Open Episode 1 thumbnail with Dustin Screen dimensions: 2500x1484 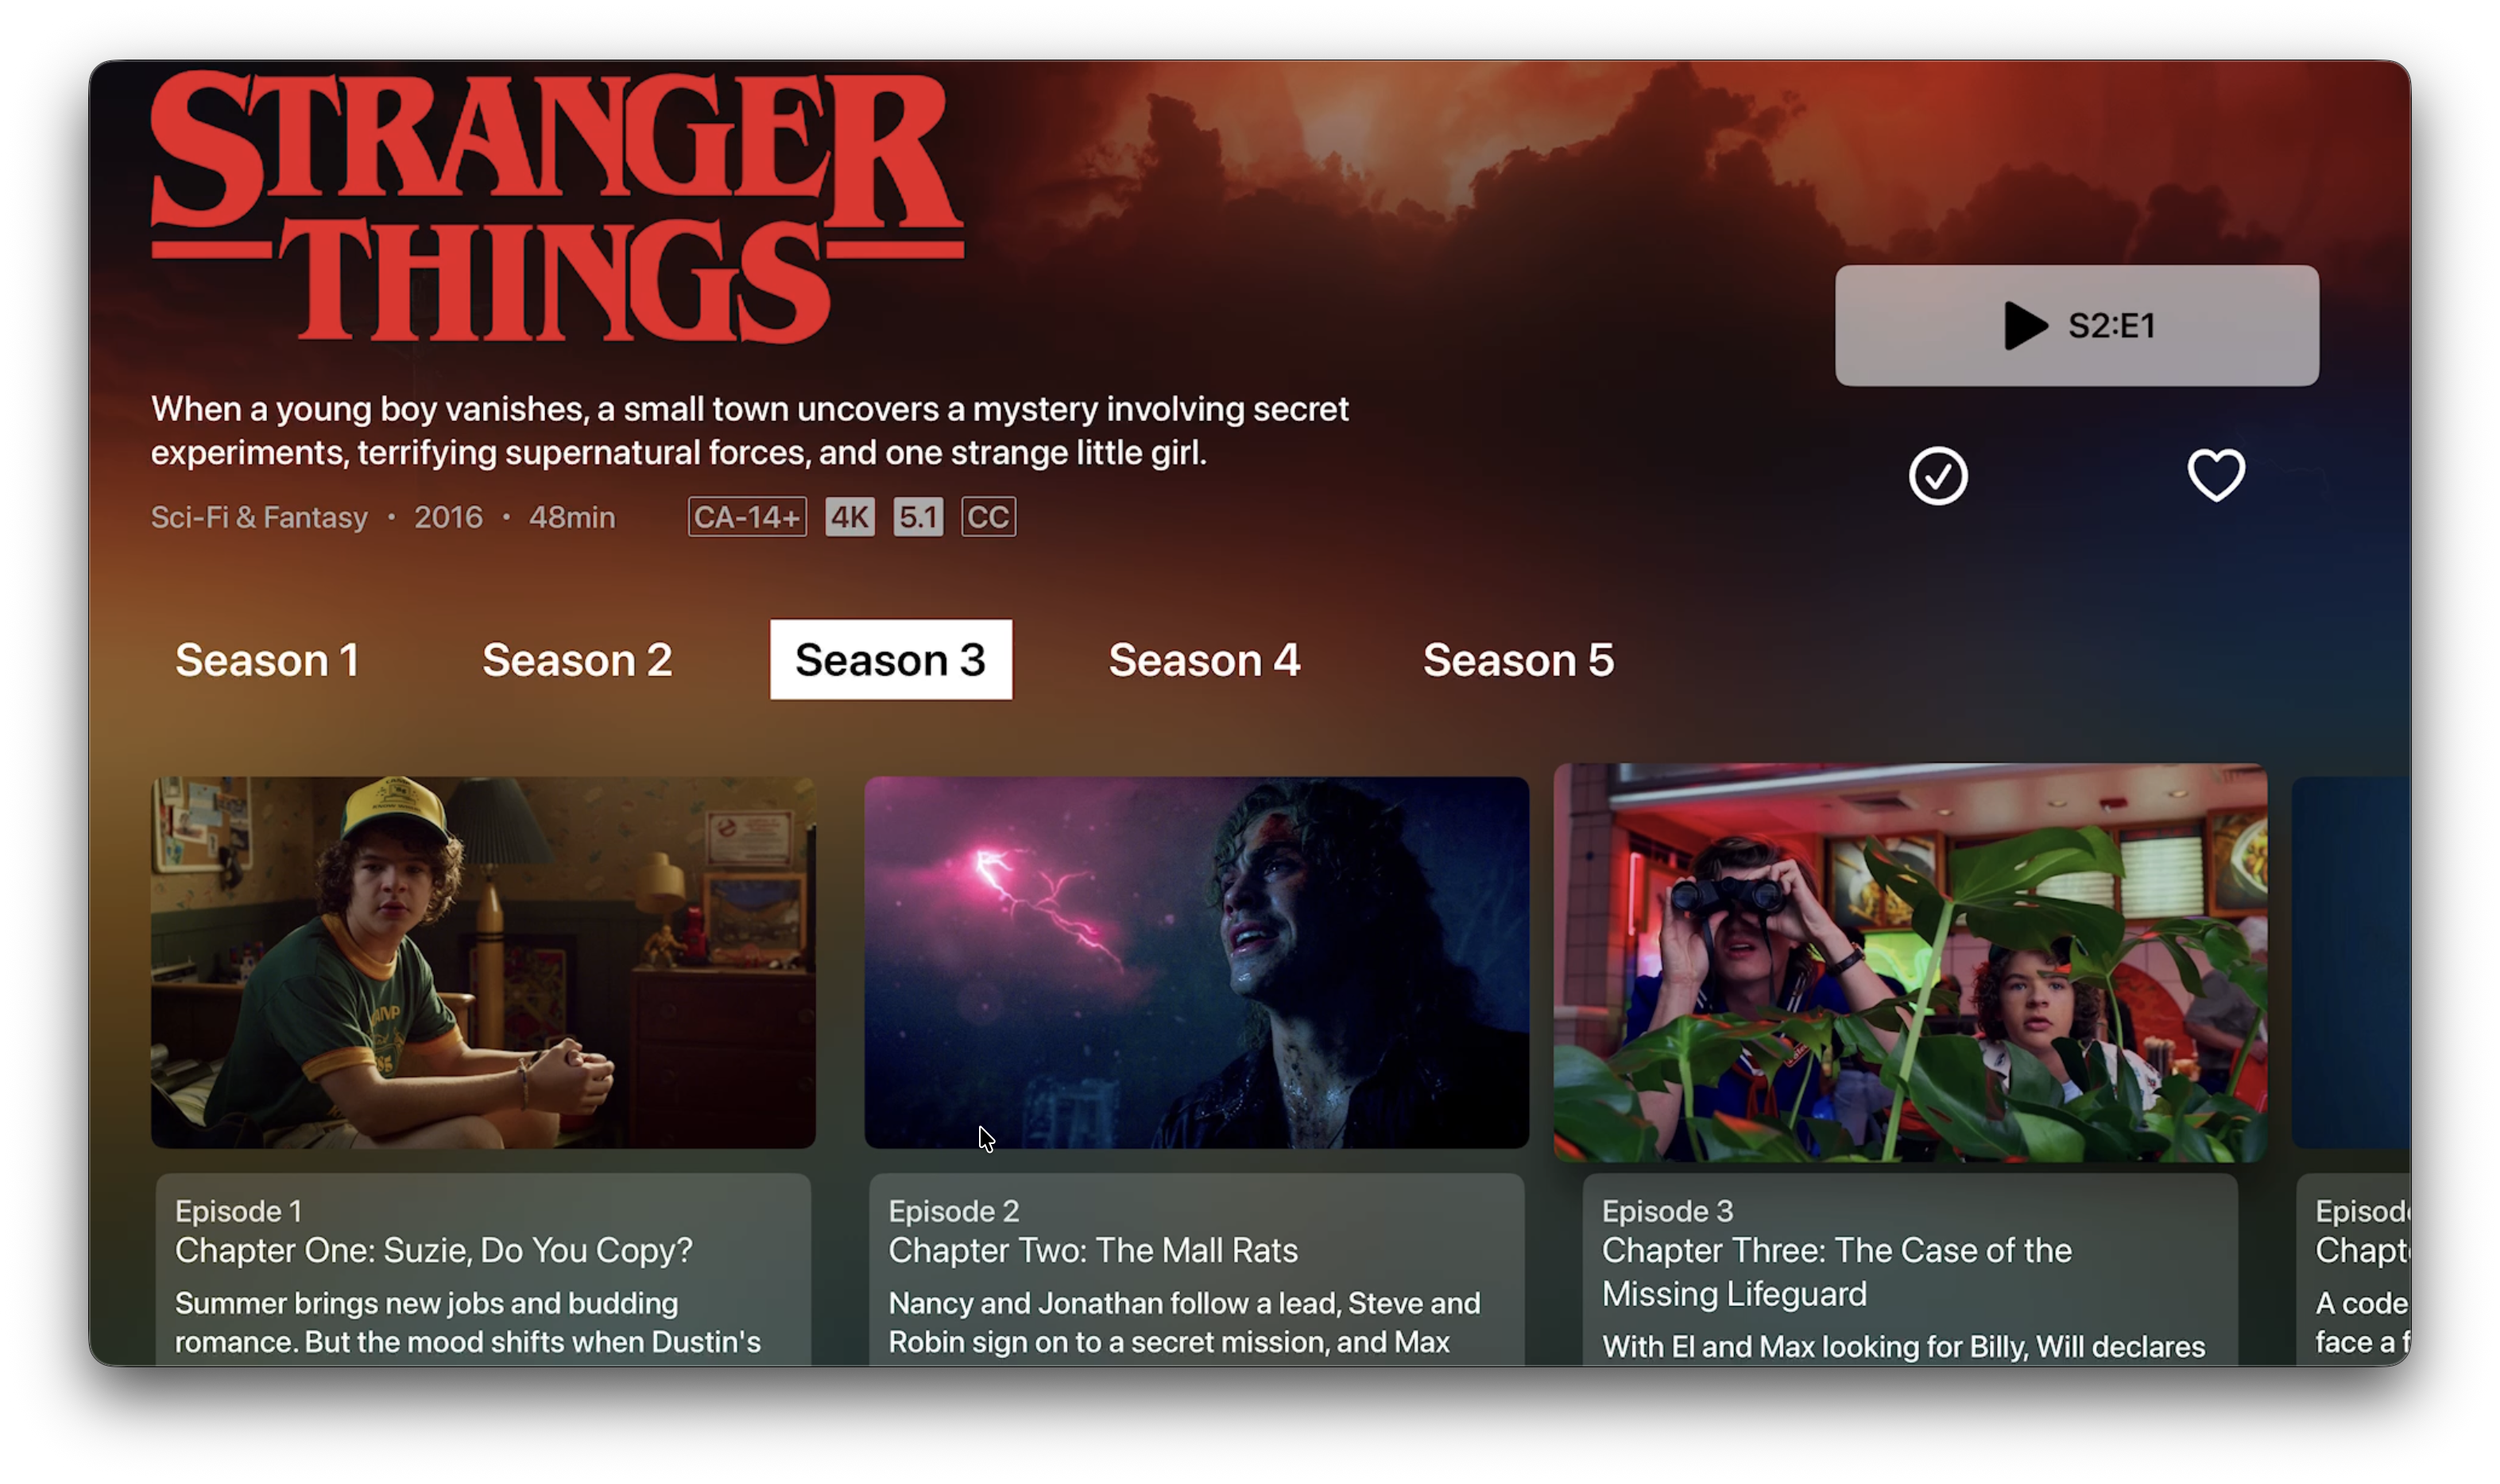(x=483, y=962)
